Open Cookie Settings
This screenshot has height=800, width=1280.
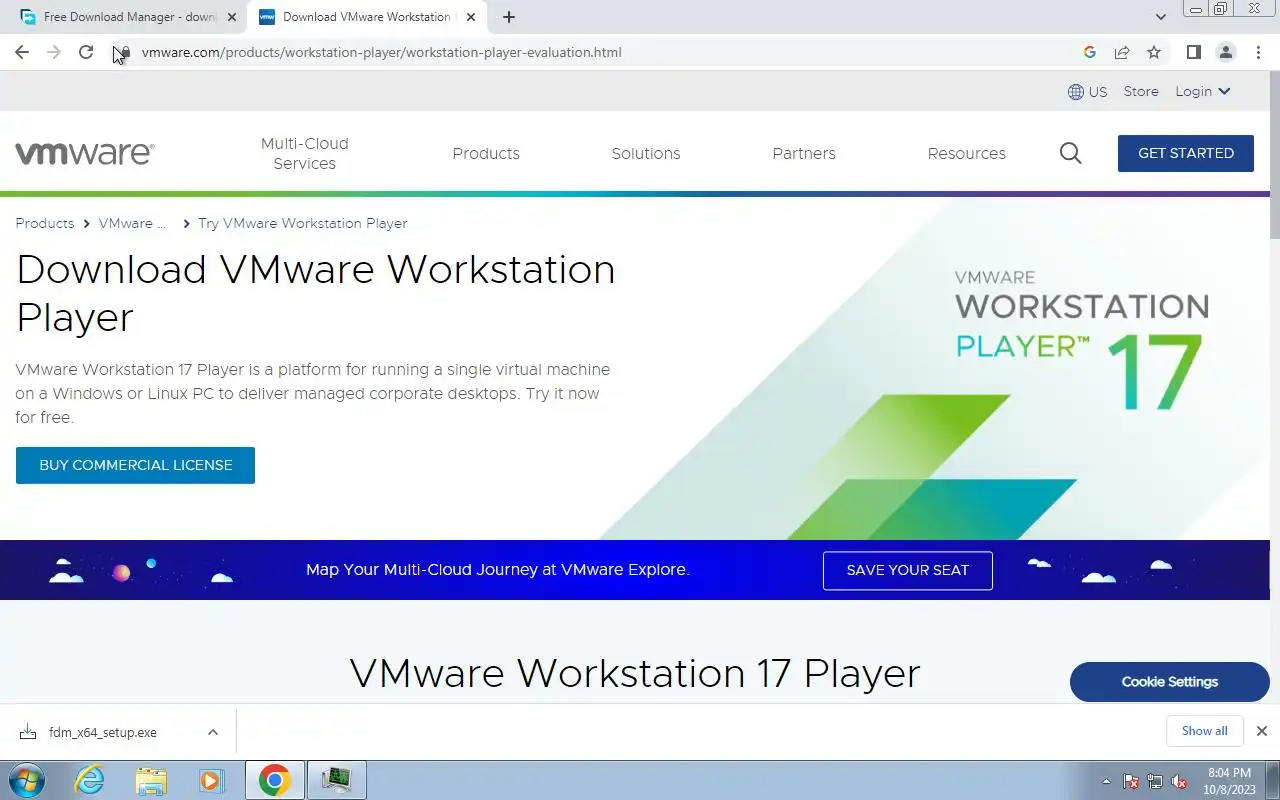1170,682
